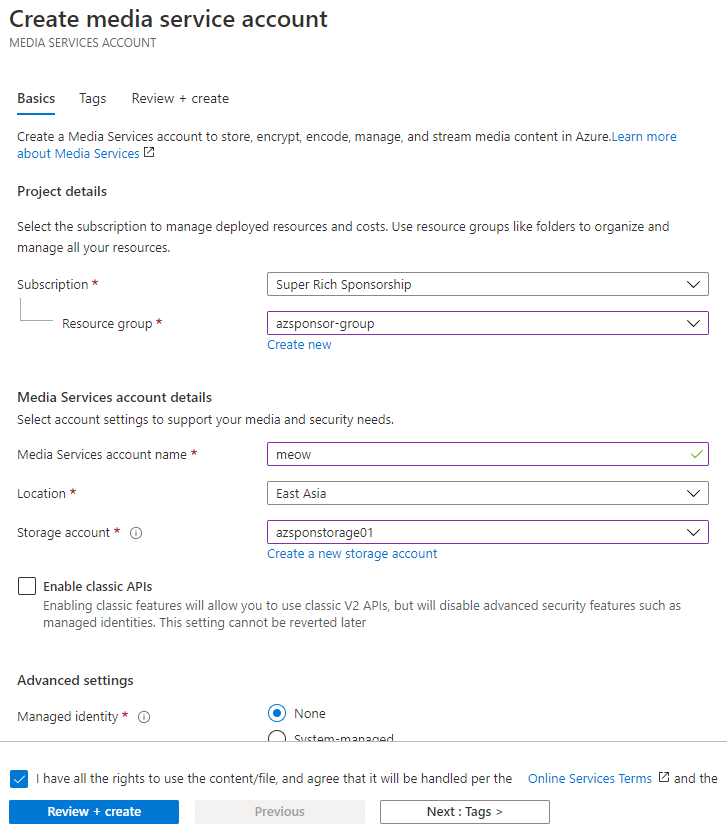The image size is (727, 838).
Task: Click the Next : Tags button
Action: (x=464, y=812)
